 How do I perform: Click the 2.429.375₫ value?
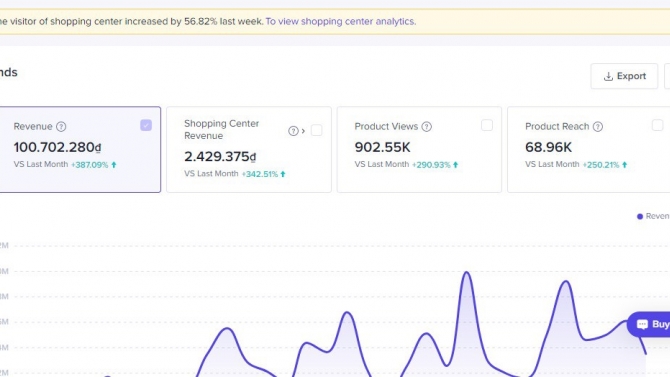click(220, 157)
